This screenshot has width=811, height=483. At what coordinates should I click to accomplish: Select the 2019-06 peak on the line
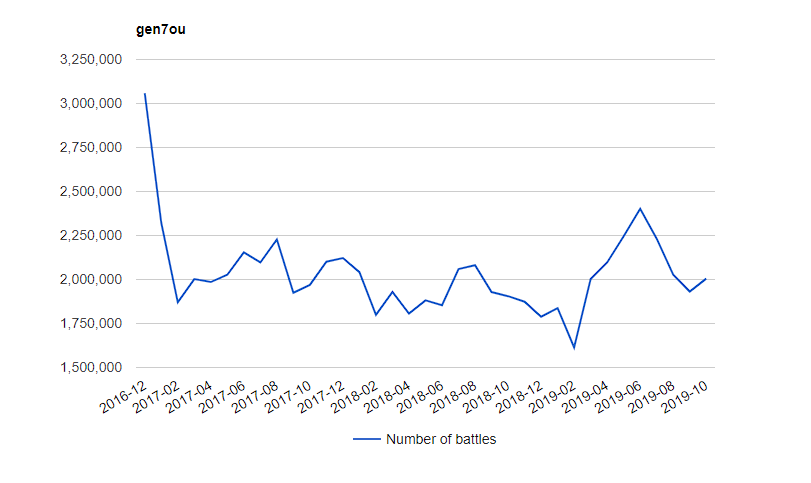point(640,209)
